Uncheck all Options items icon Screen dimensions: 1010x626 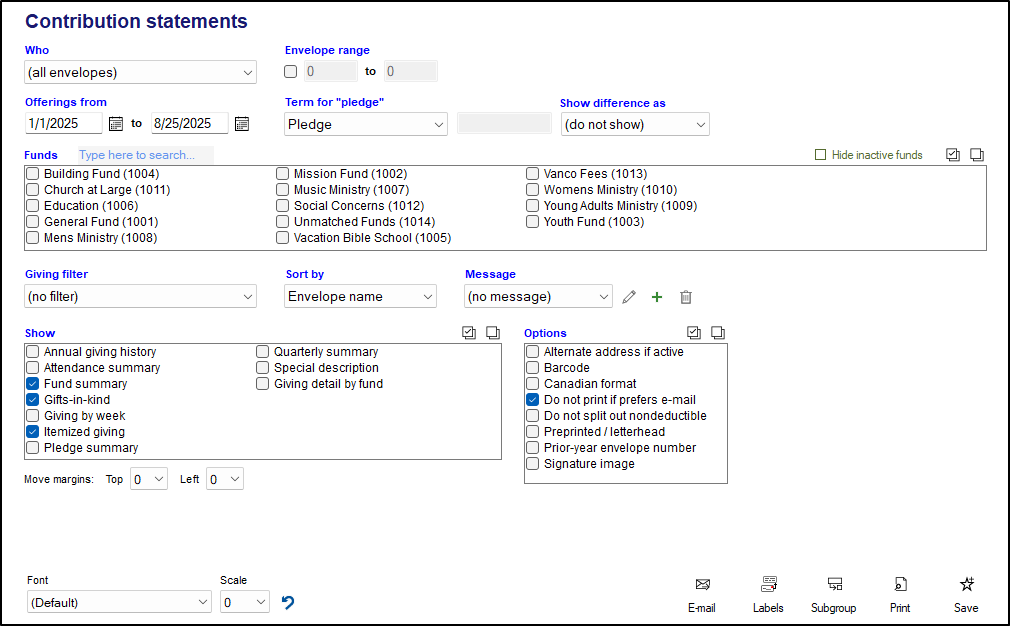click(x=717, y=333)
